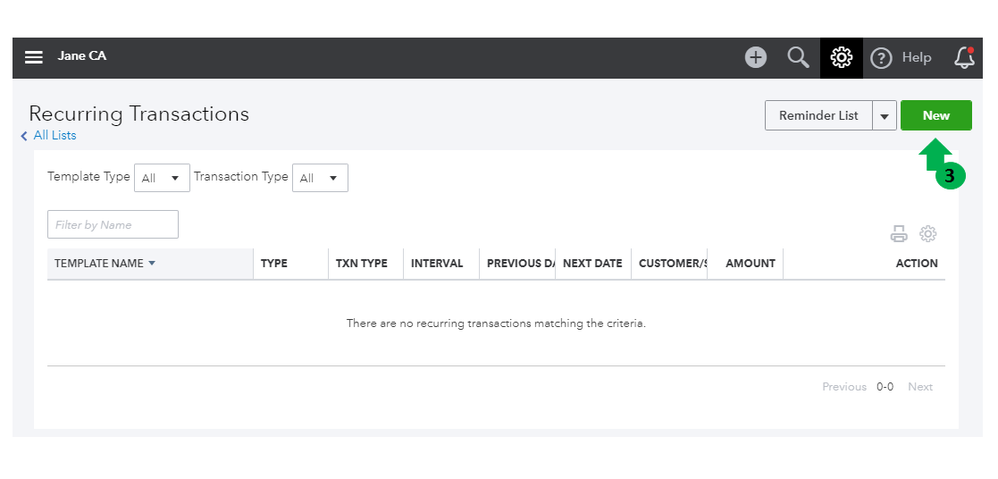Click the Next Date column header
The height and width of the screenshot is (479, 998).
(592, 264)
